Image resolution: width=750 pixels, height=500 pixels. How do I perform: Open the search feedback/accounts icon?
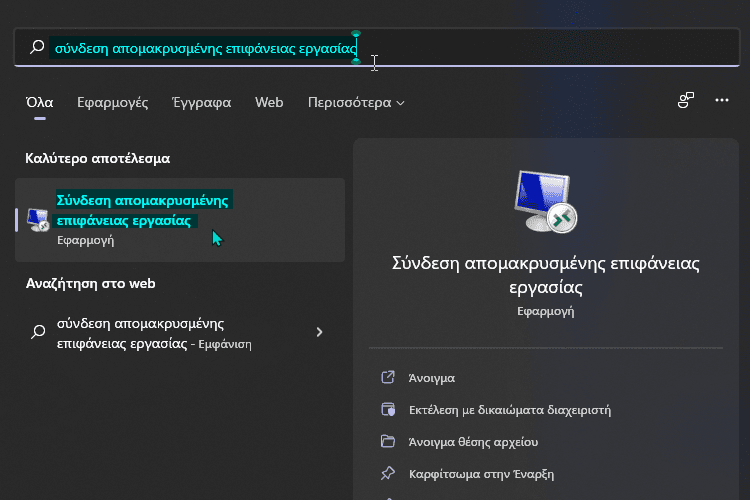pos(685,100)
